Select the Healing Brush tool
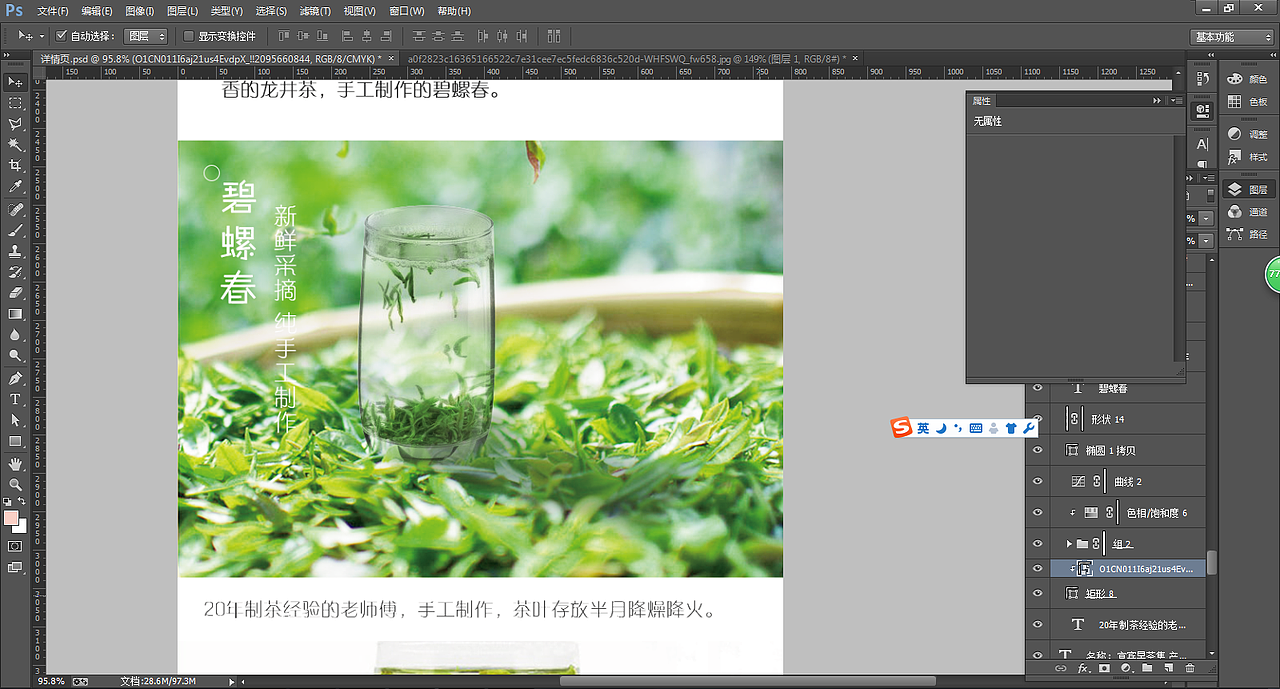 15,210
